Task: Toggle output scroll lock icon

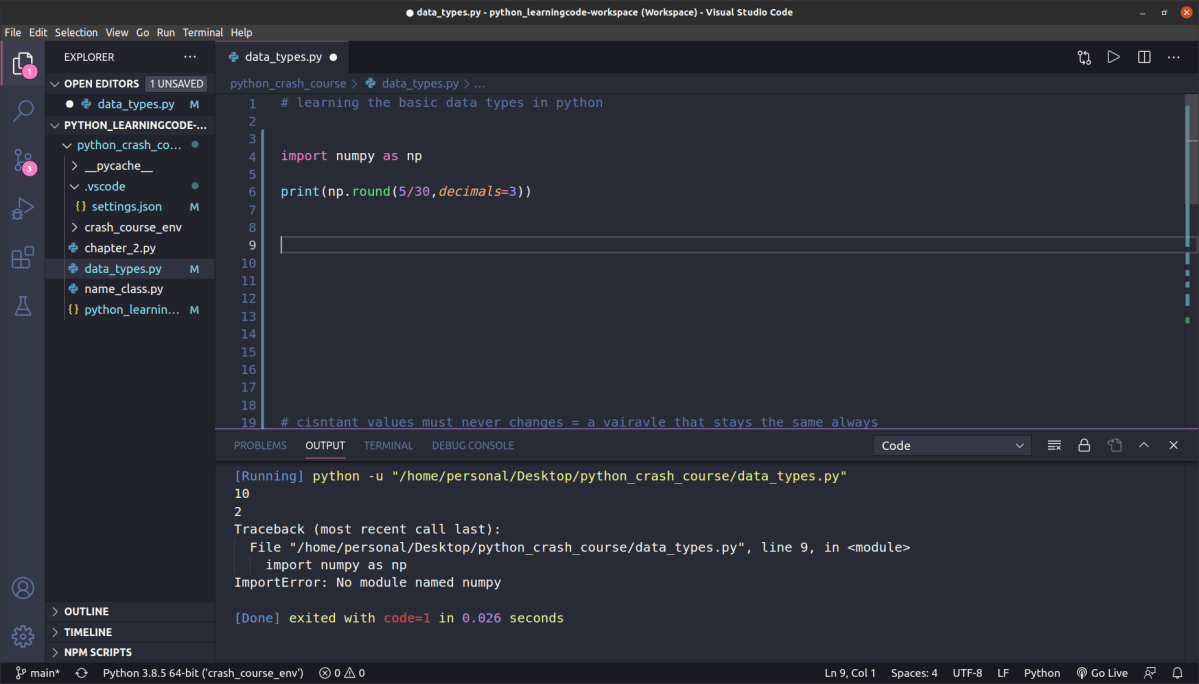Action: (x=1084, y=446)
